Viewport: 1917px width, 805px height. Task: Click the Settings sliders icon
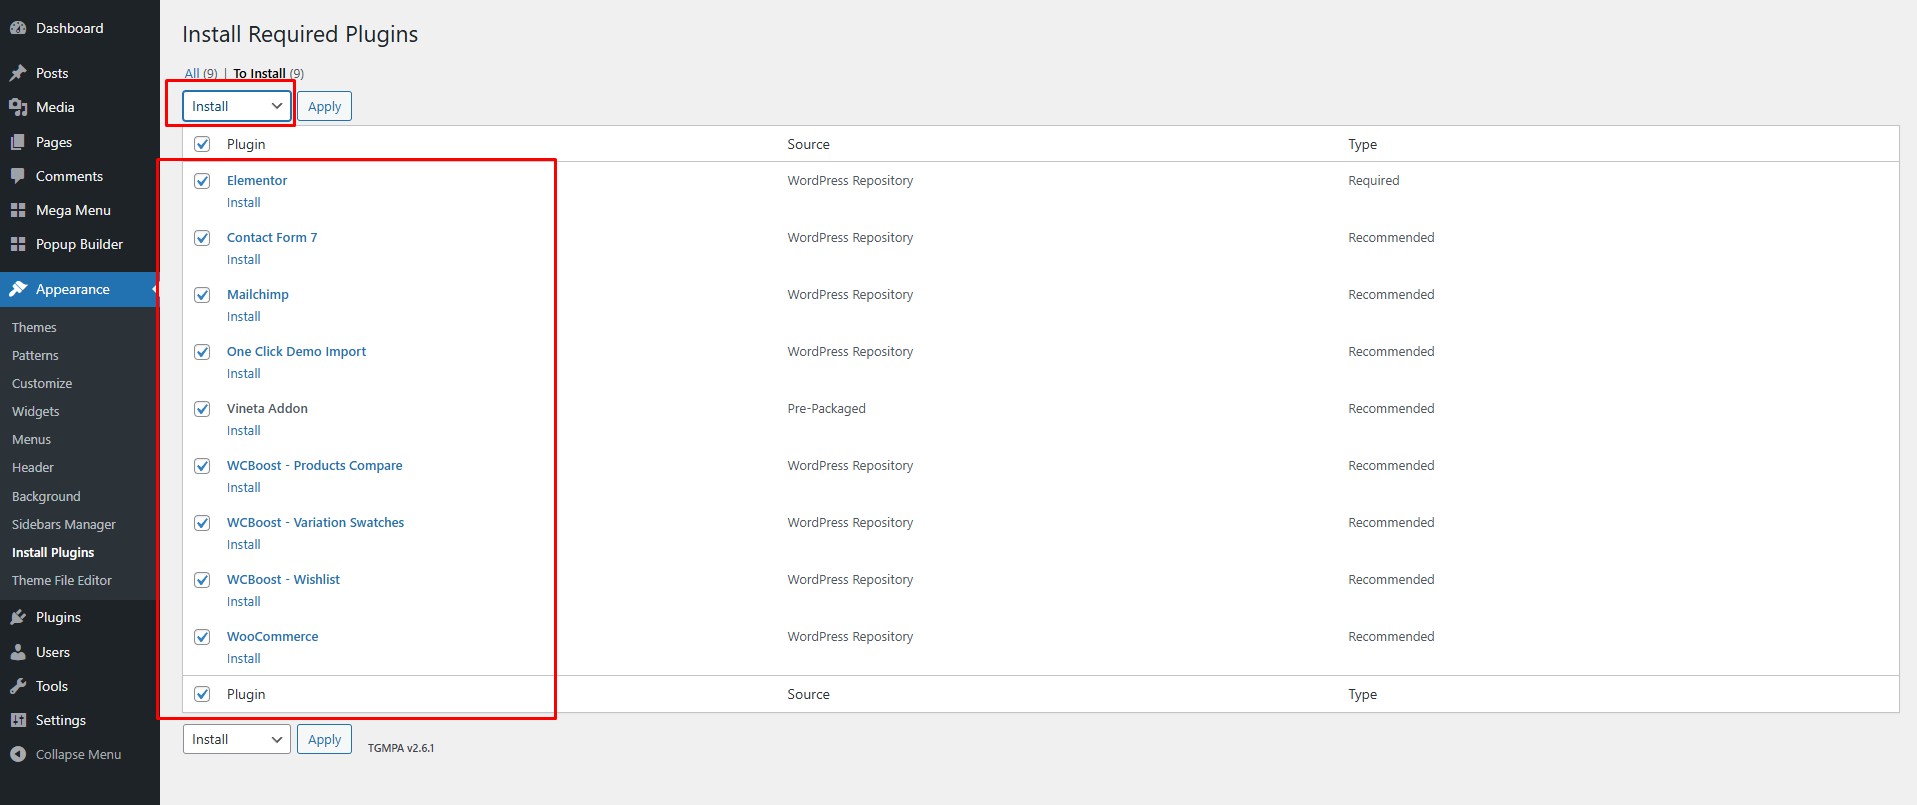pyautogui.click(x=18, y=720)
